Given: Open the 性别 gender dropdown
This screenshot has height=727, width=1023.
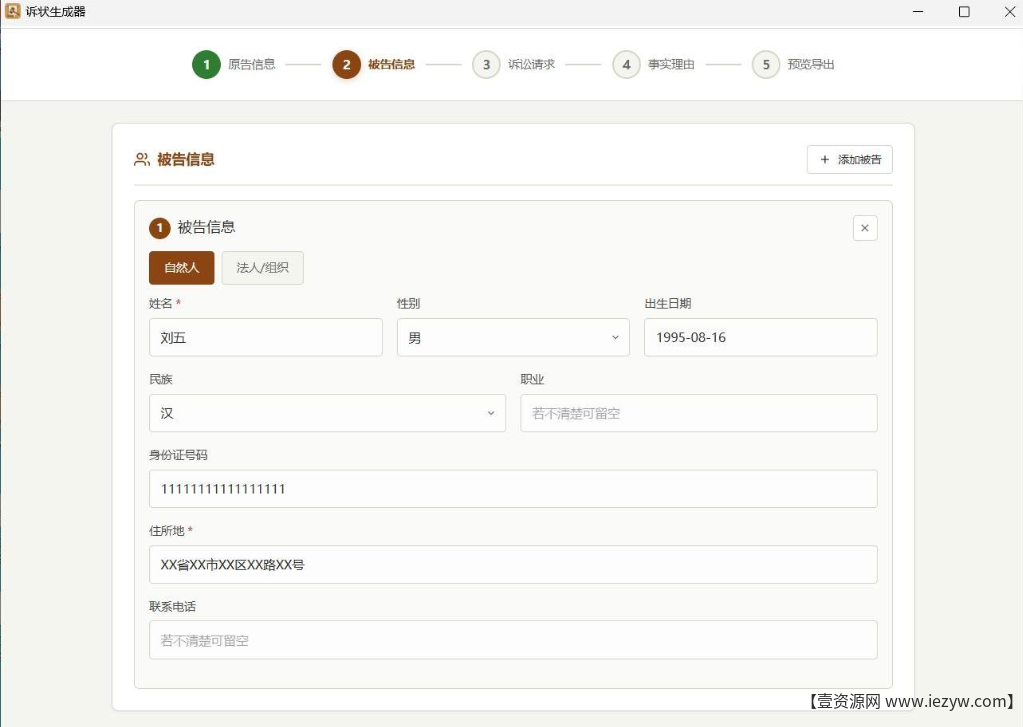Looking at the screenshot, I should [513, 337].
